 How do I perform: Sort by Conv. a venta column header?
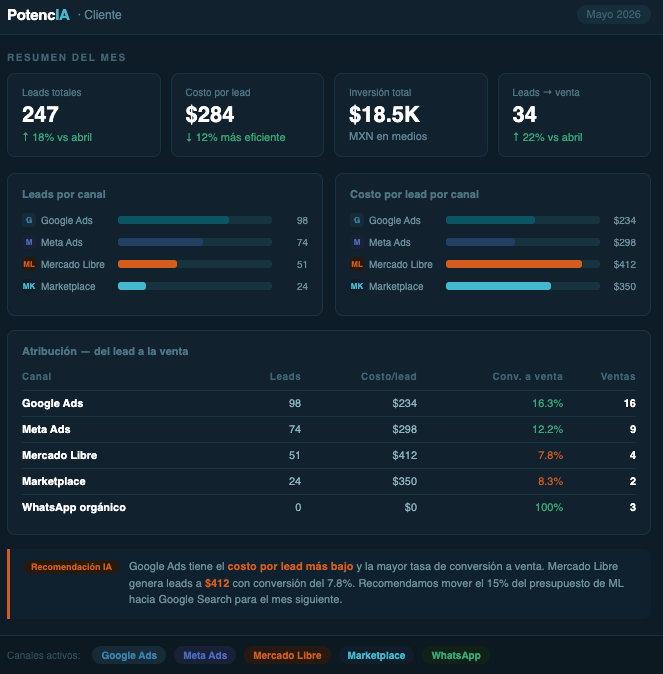528,377
